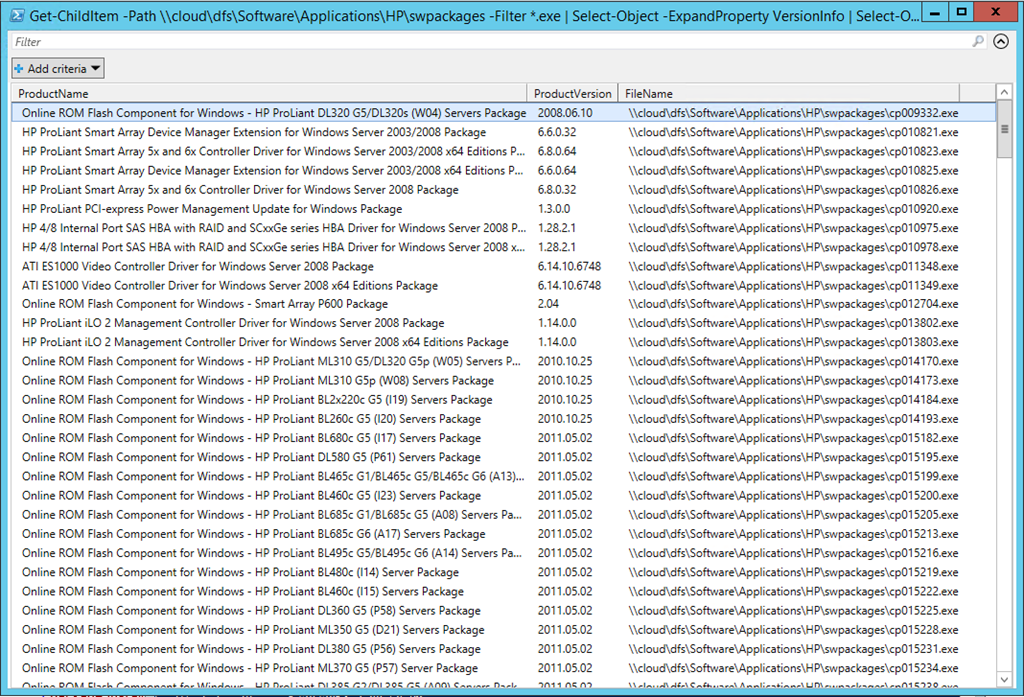
Task: Type in the Filter text field
Action: (490, 42)
